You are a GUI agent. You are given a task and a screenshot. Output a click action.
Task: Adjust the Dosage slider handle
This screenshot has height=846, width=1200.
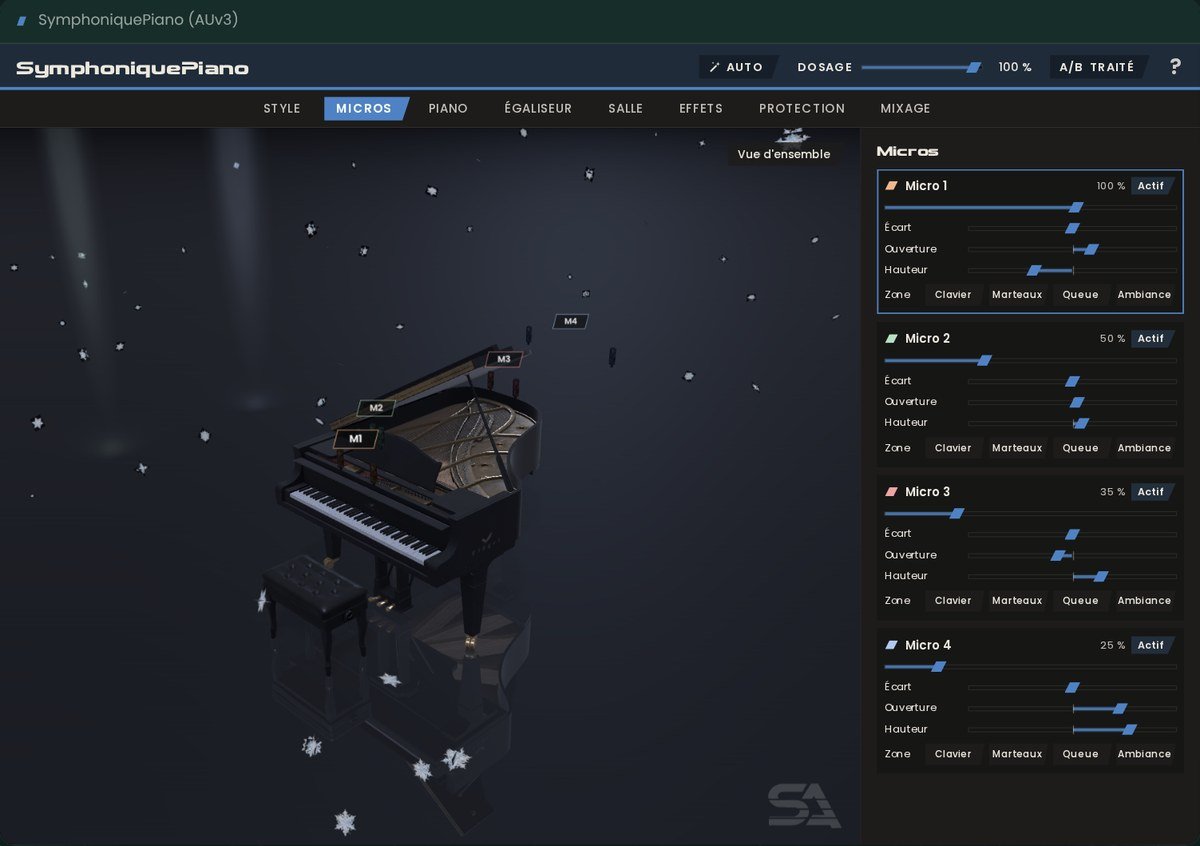[974, 67]
